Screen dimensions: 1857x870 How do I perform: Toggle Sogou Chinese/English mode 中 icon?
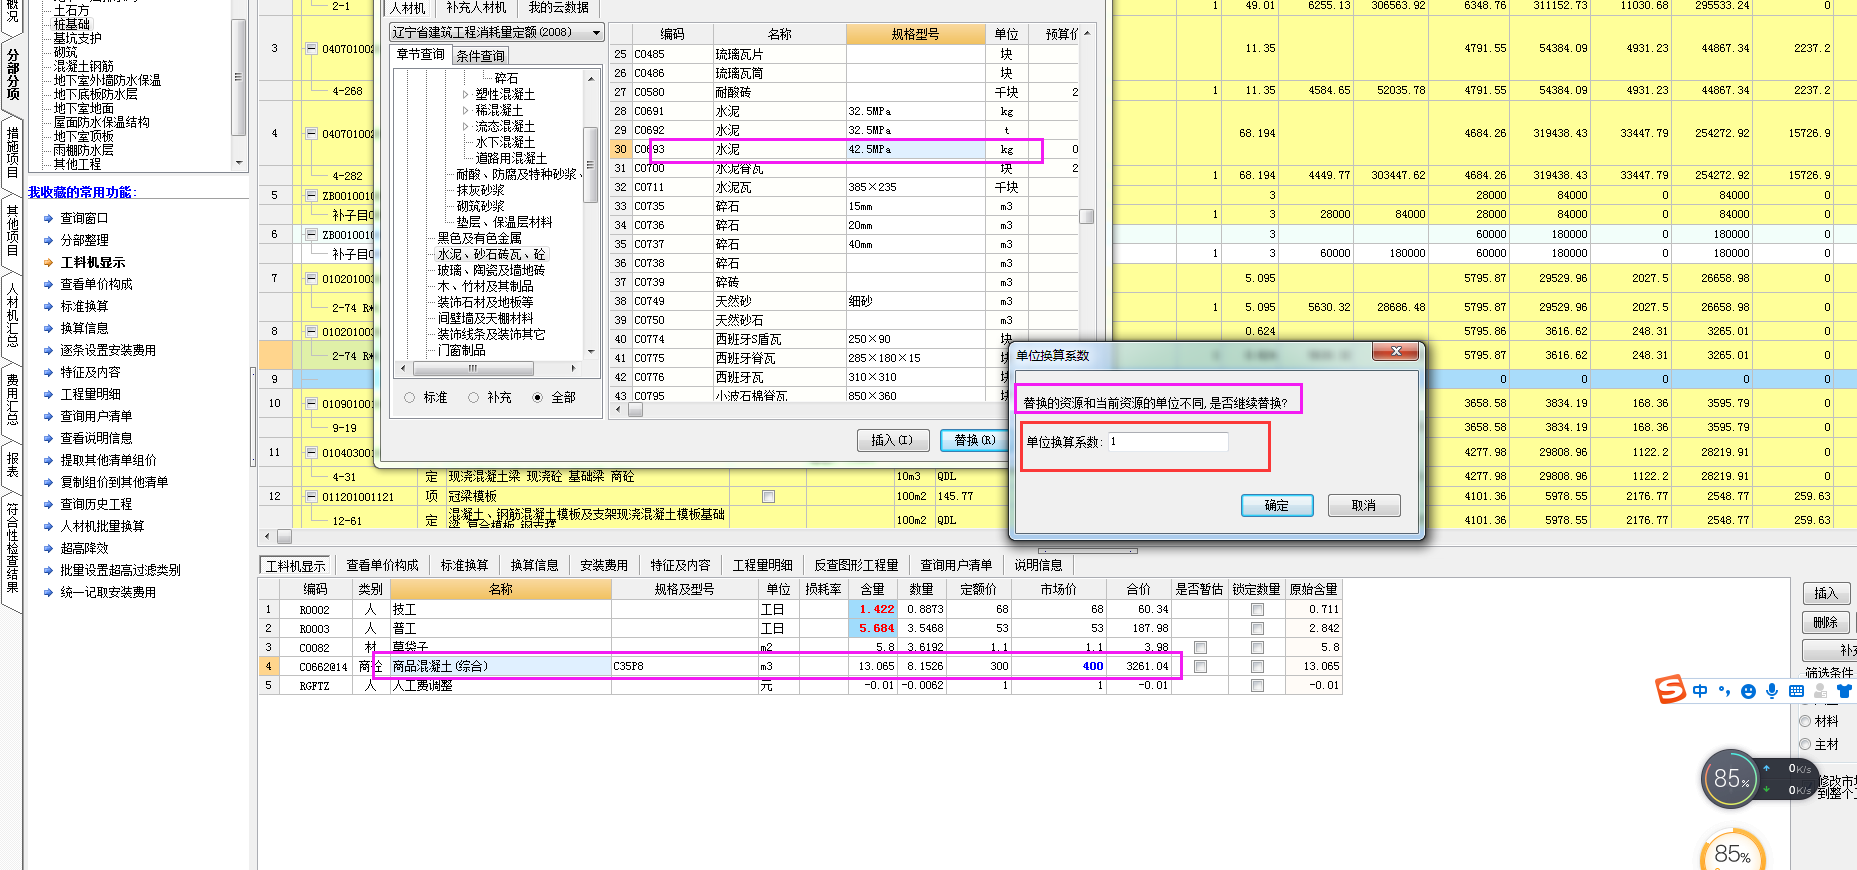1700,691
